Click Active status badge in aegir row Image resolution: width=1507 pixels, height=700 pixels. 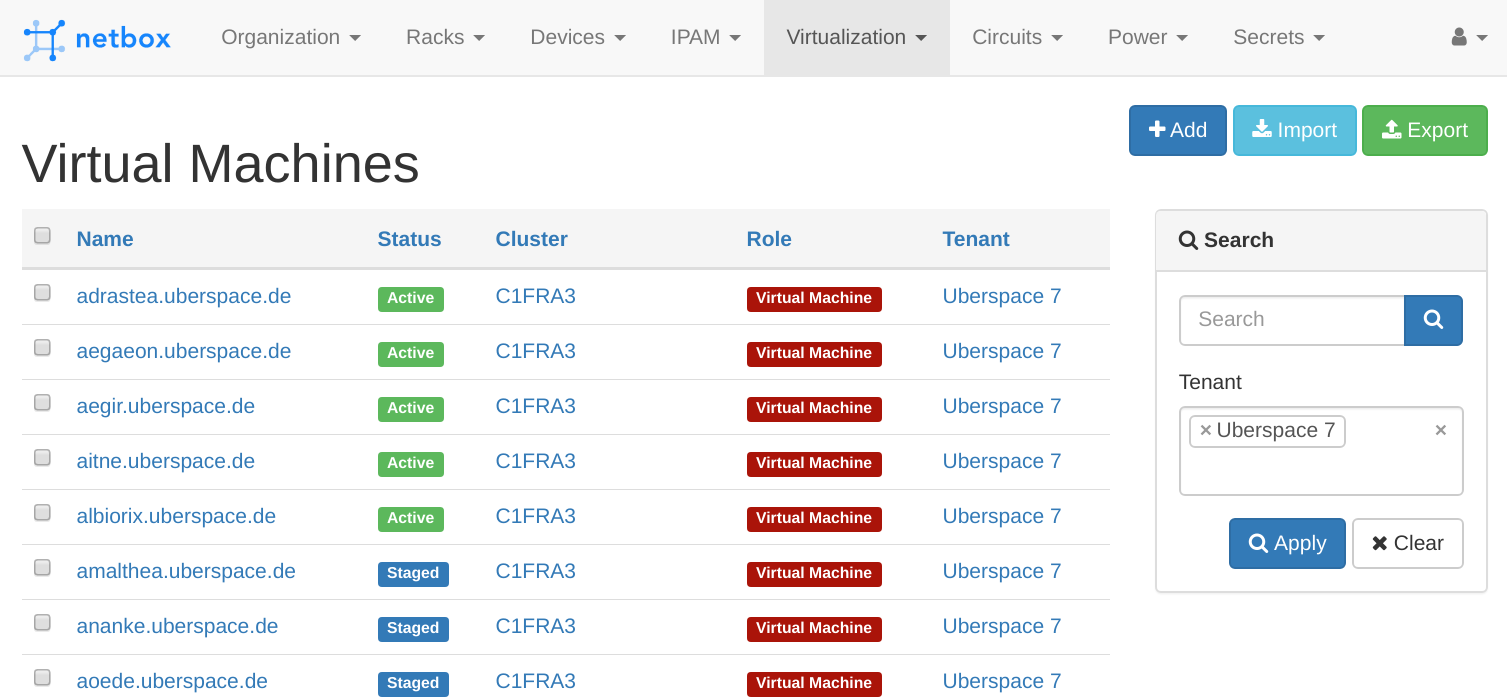point(411,408)
